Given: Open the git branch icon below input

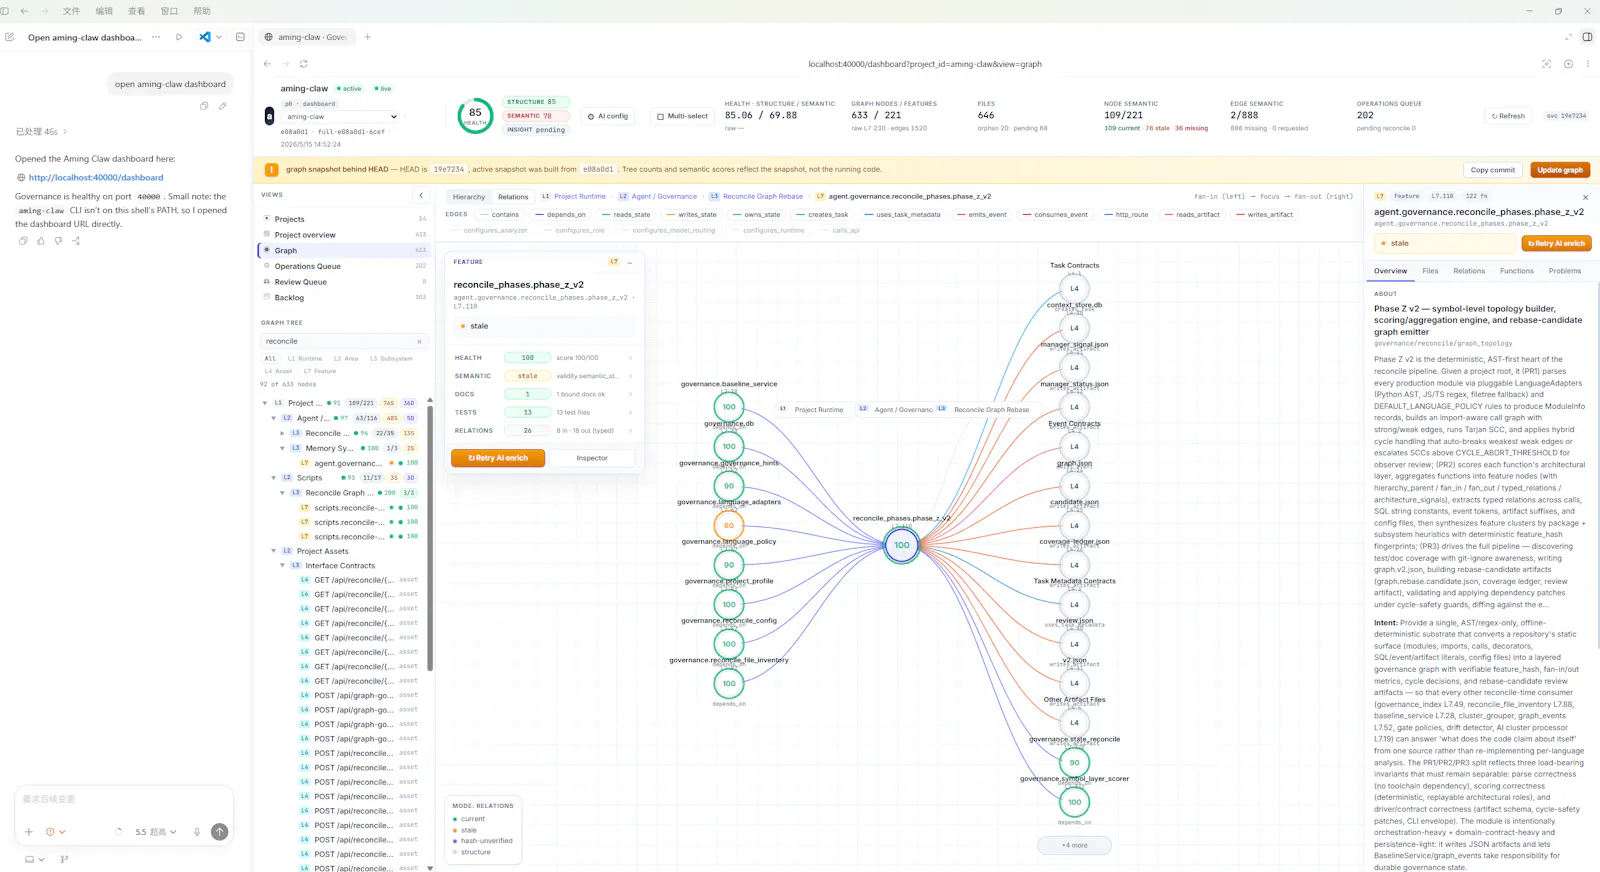Looking at the screenshot, I should [x=64, y=859].
